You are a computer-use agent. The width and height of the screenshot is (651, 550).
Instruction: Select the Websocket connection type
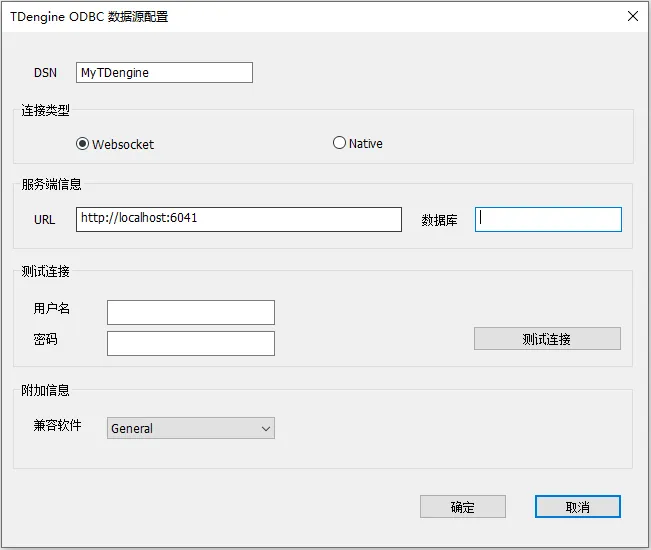click(83, 144)
